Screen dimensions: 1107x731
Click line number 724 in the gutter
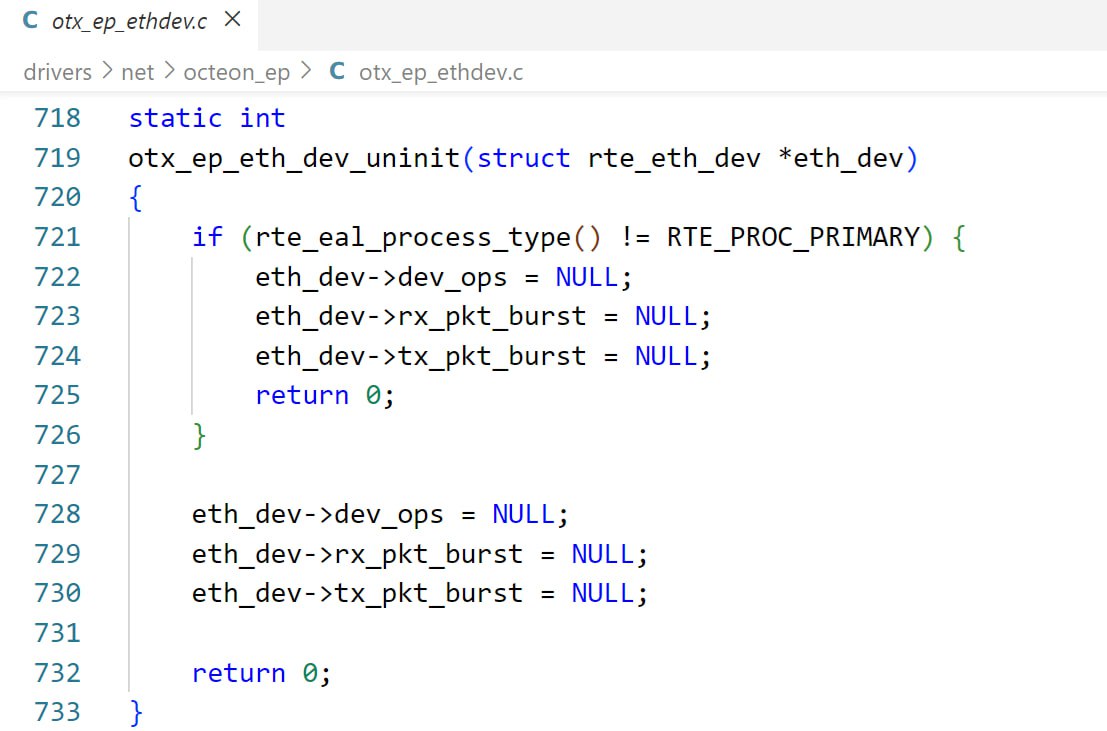click(x=58, y=356)
